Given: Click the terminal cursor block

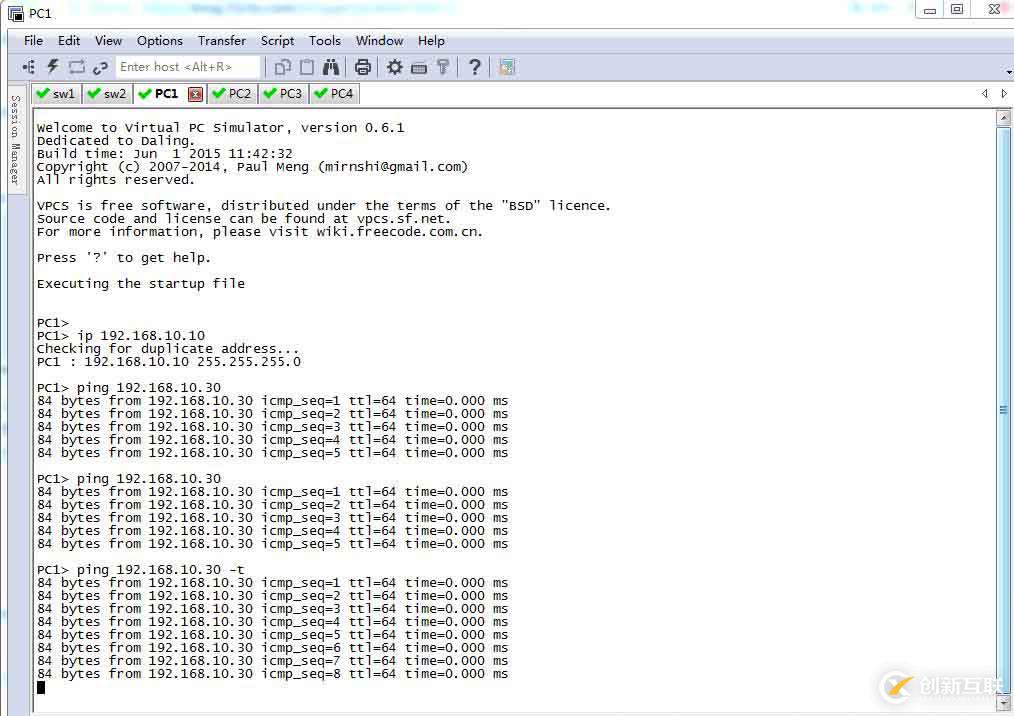Looking at the screenshot, I should [41, 687].
